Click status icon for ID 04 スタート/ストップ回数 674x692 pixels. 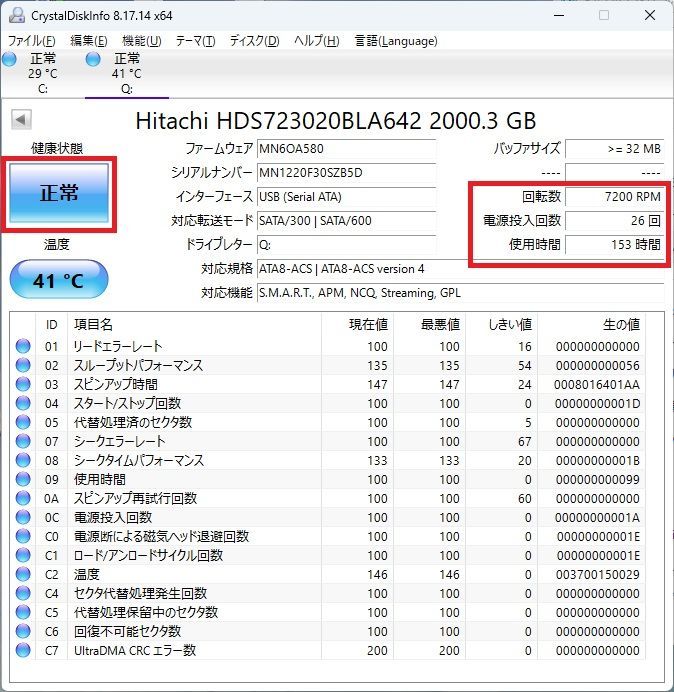point(23,403)
